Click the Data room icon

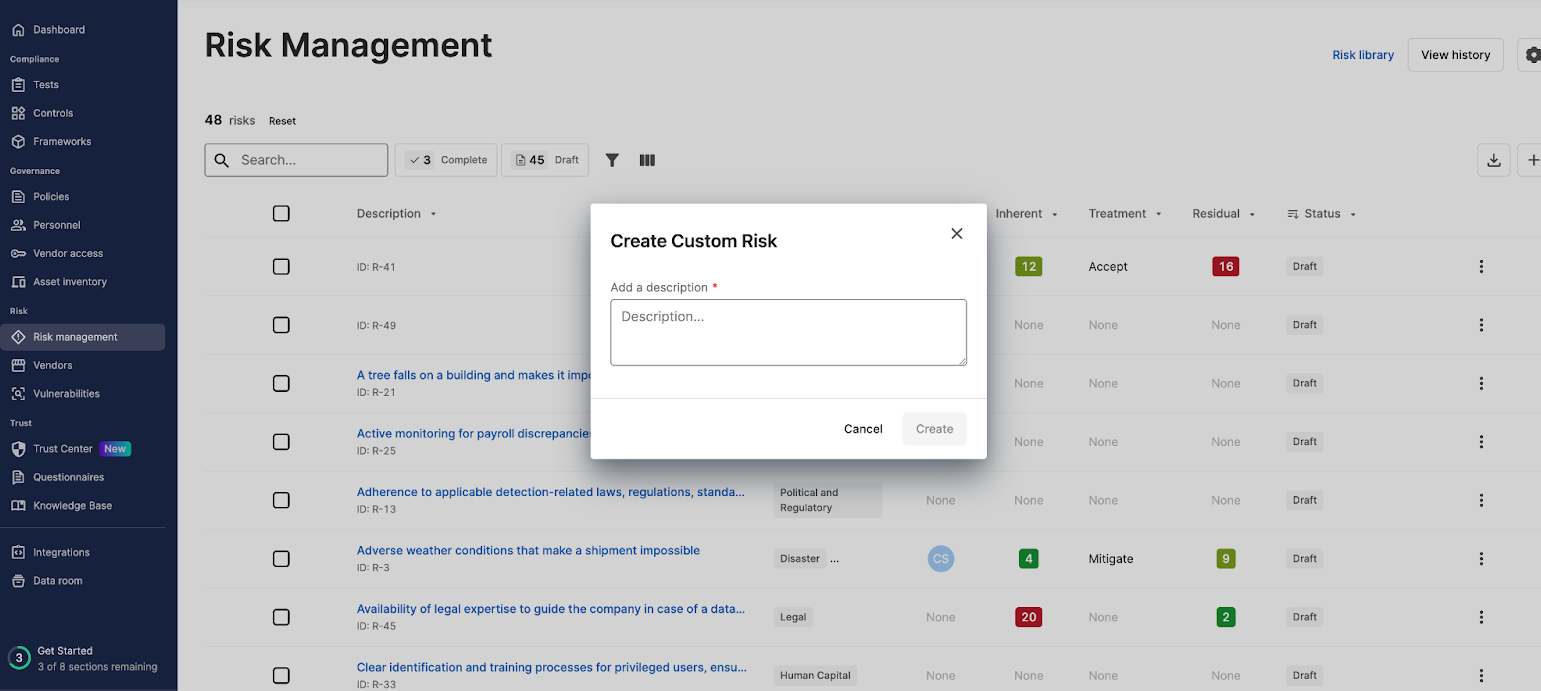[x=18, y=581]
